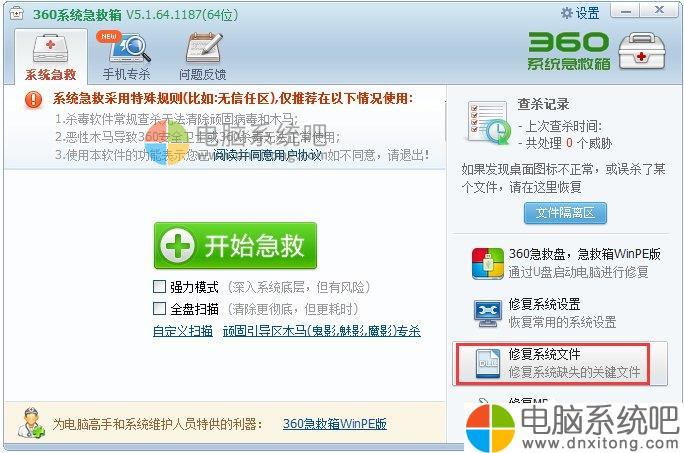Enable the 全盘扫描 checkbox

click(x=159, y=309)
